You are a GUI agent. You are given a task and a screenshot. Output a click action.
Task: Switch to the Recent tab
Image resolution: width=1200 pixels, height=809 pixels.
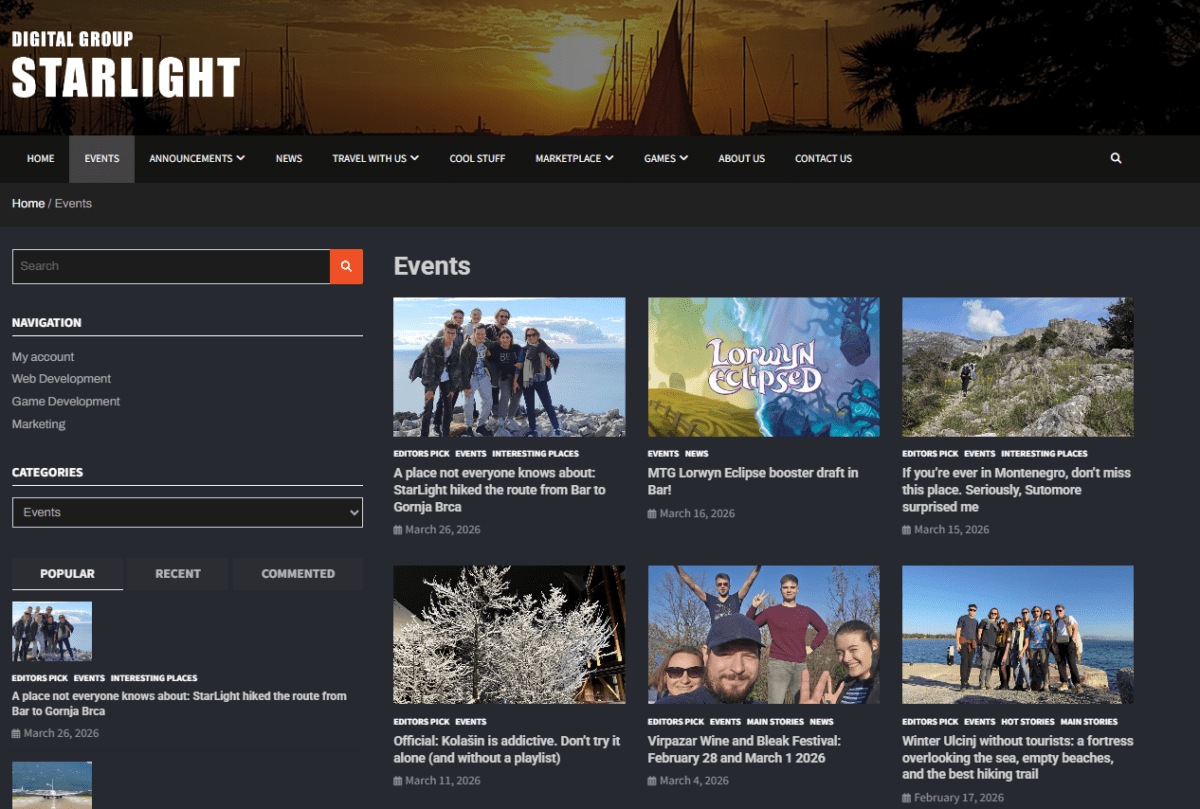(x=178, y=574)
